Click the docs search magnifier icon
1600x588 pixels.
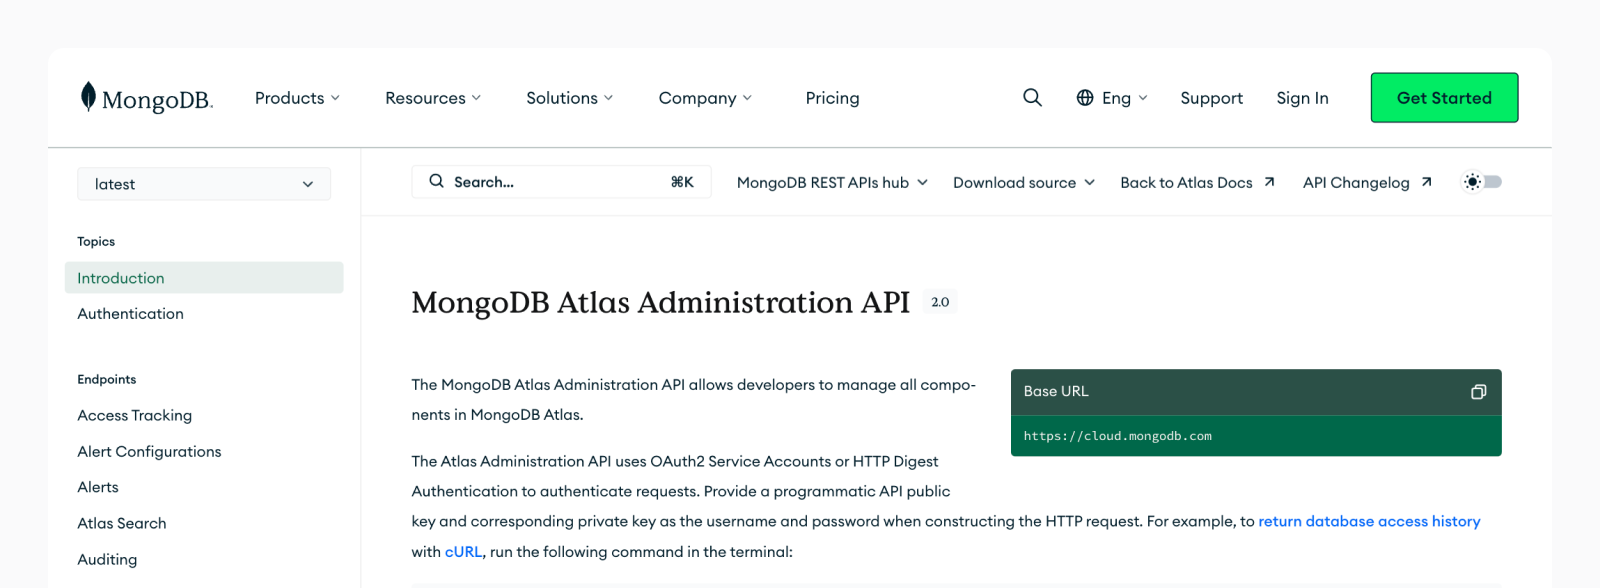(436, 181)
